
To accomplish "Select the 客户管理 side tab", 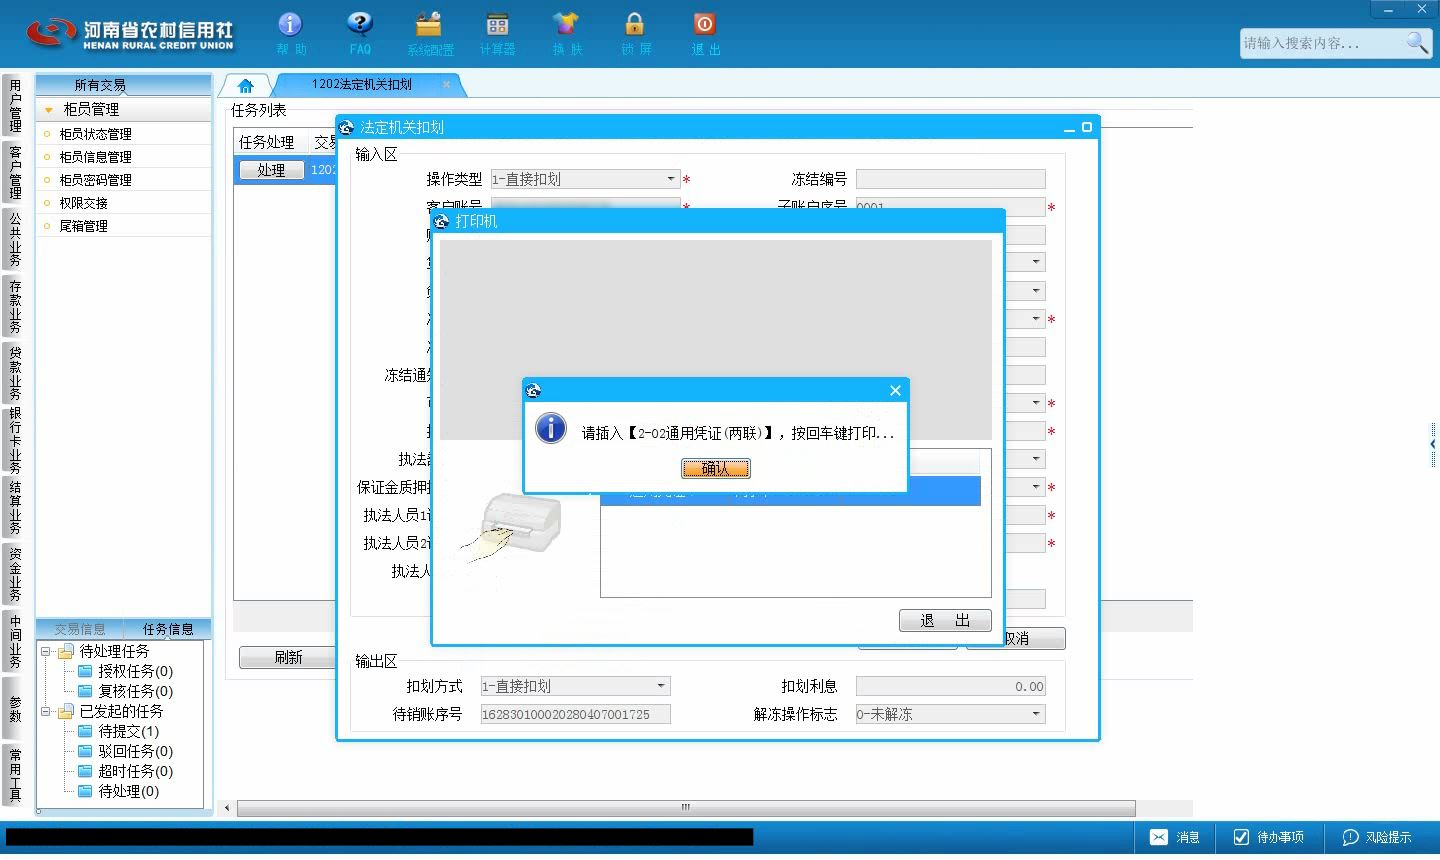I will (14, 172).
